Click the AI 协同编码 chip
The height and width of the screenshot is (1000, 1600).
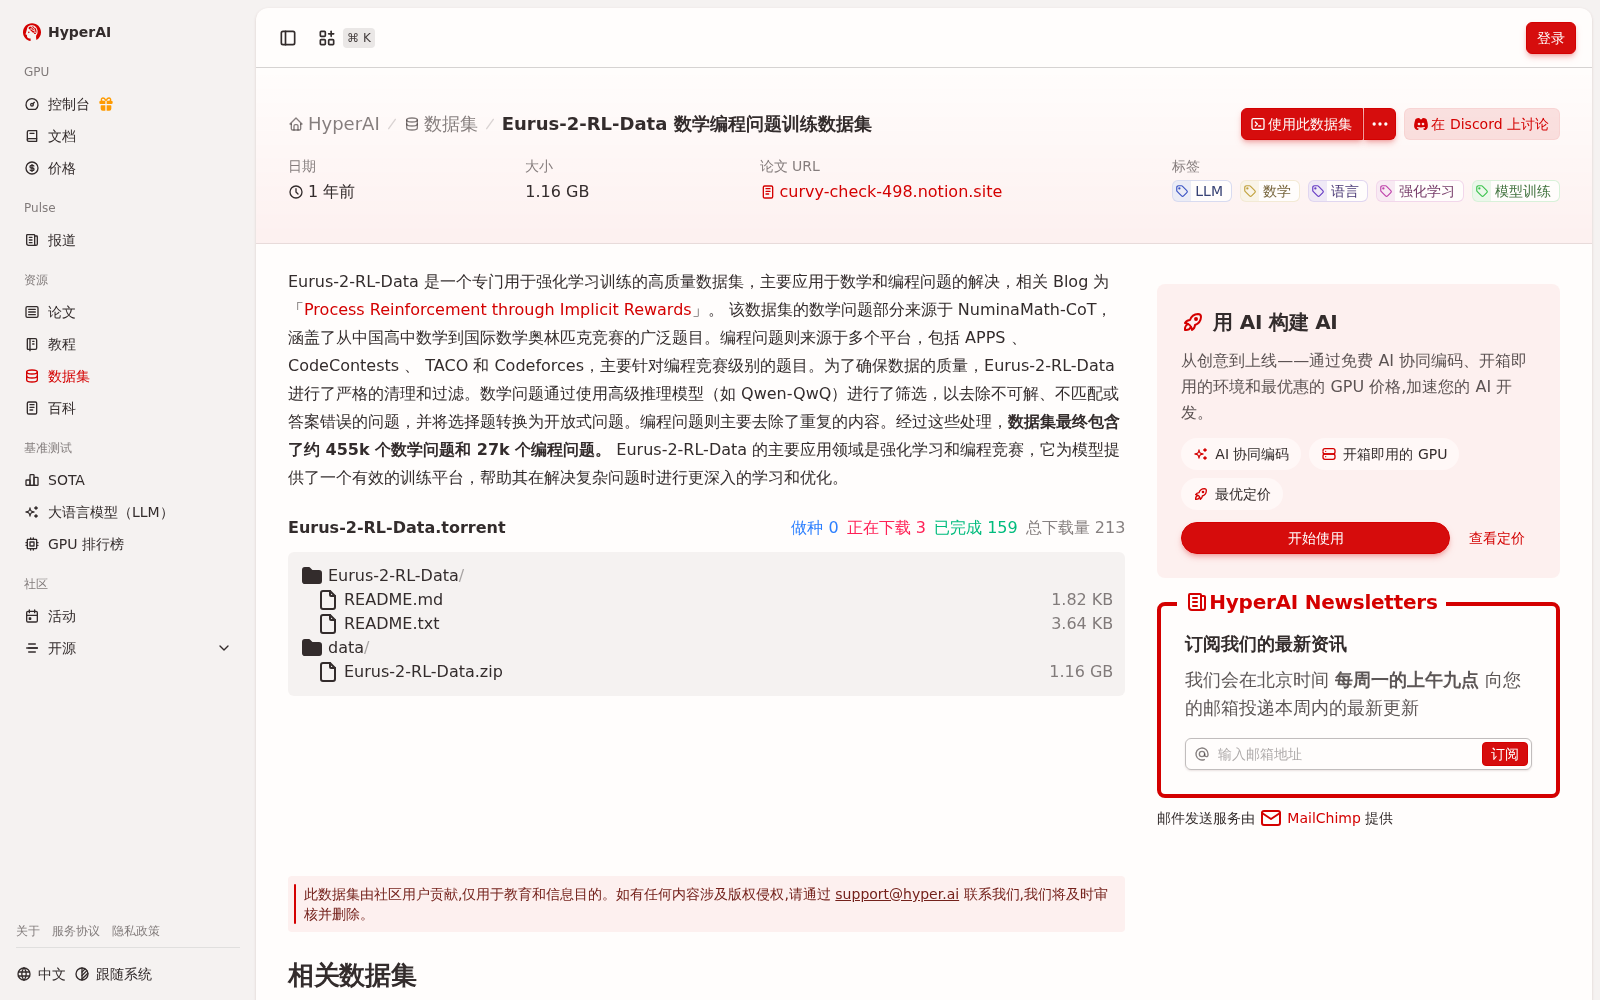point(1241,454)
